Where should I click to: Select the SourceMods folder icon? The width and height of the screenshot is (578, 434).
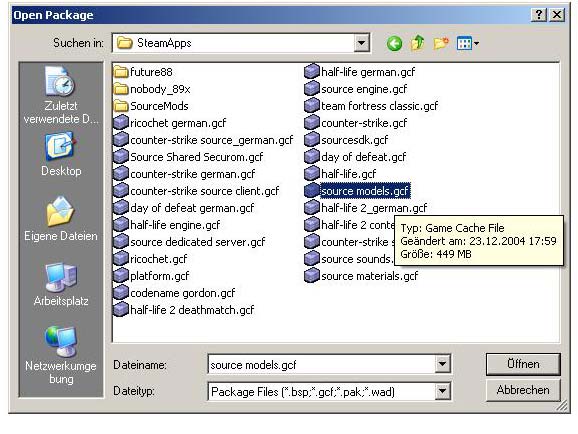pyautogui.click(x=121, y=106)
